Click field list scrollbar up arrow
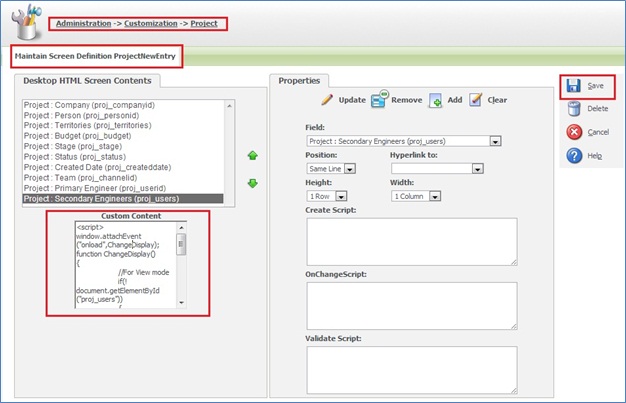626x403 pixels. pyautogui.click(x=229, y=106)
